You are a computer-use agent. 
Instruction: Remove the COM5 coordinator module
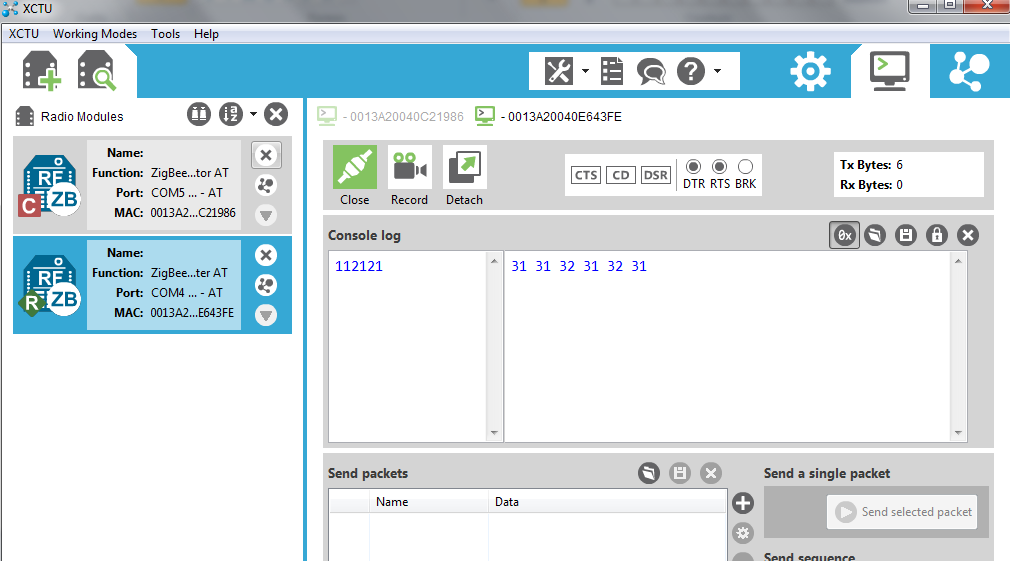point(266,155)
